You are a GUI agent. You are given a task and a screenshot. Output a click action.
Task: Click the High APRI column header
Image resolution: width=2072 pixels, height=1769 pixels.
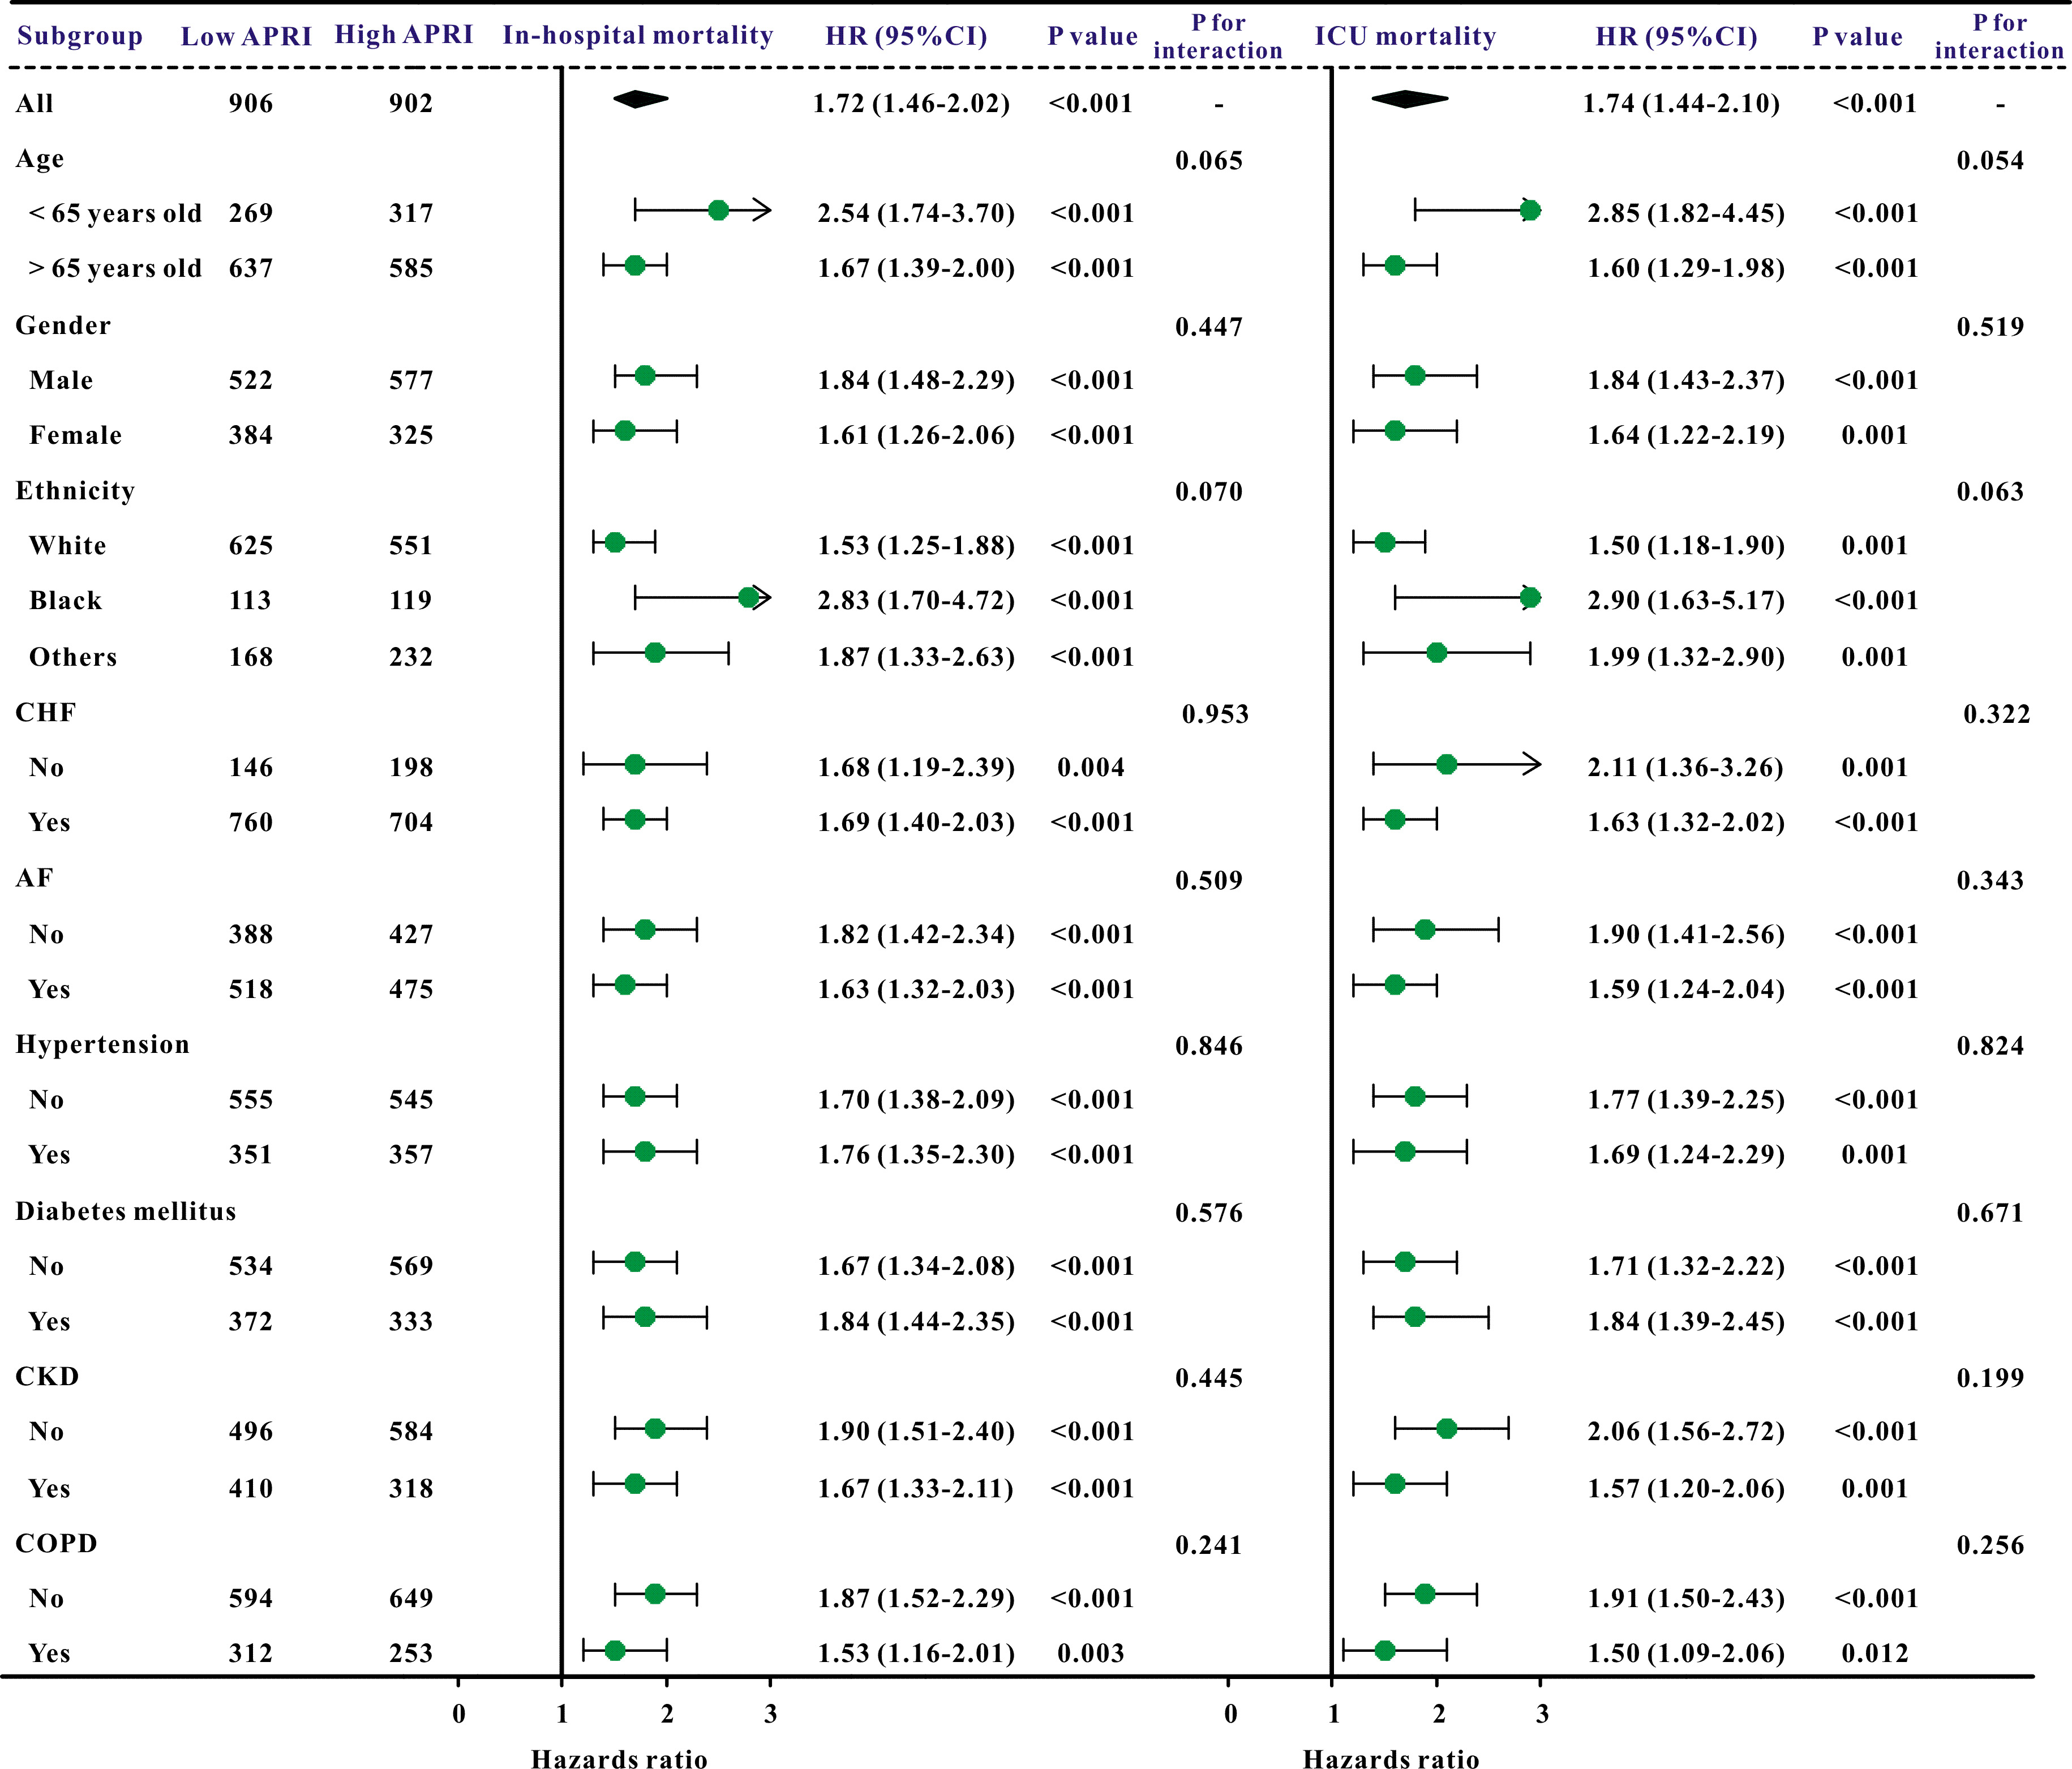coord(404,35)
